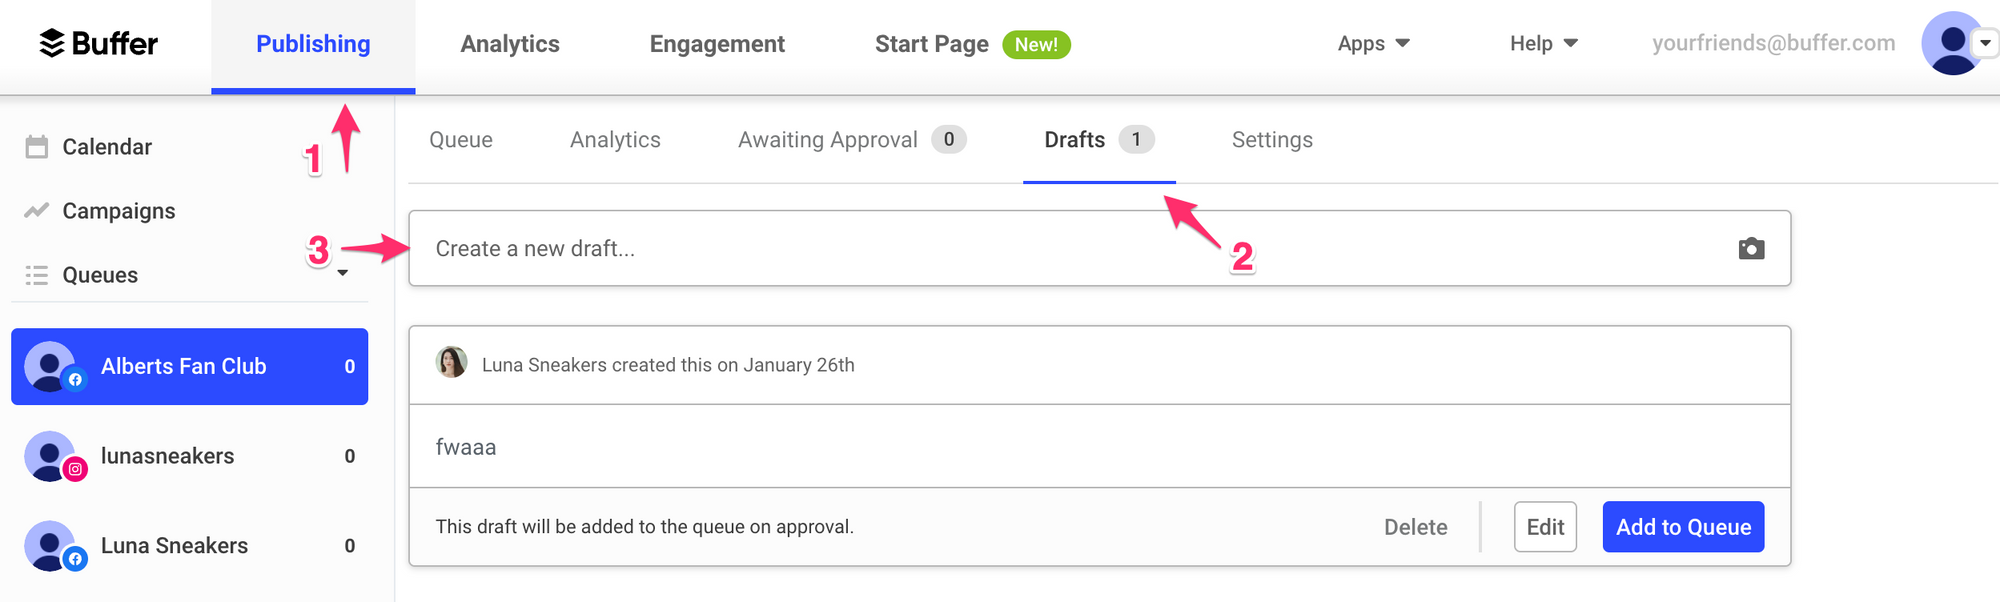Click lunasneakers Instagram account avatar
The height and width of the screenshot is (602, 2000).
click(x=50, y=456)
